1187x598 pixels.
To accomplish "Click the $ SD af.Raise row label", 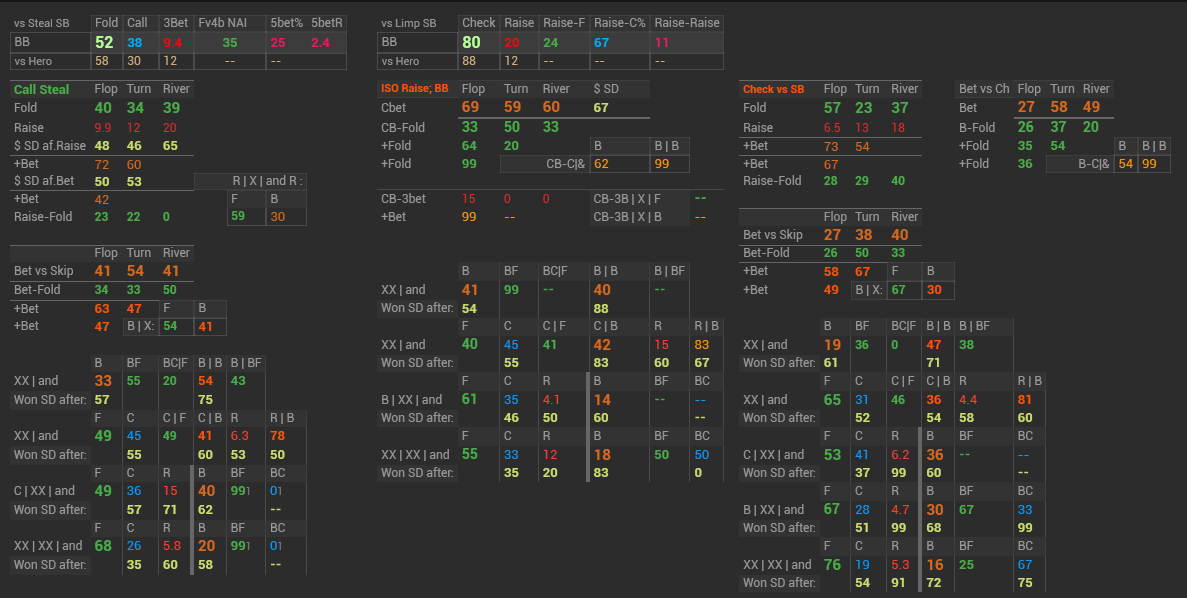I will tap(48, 146).
